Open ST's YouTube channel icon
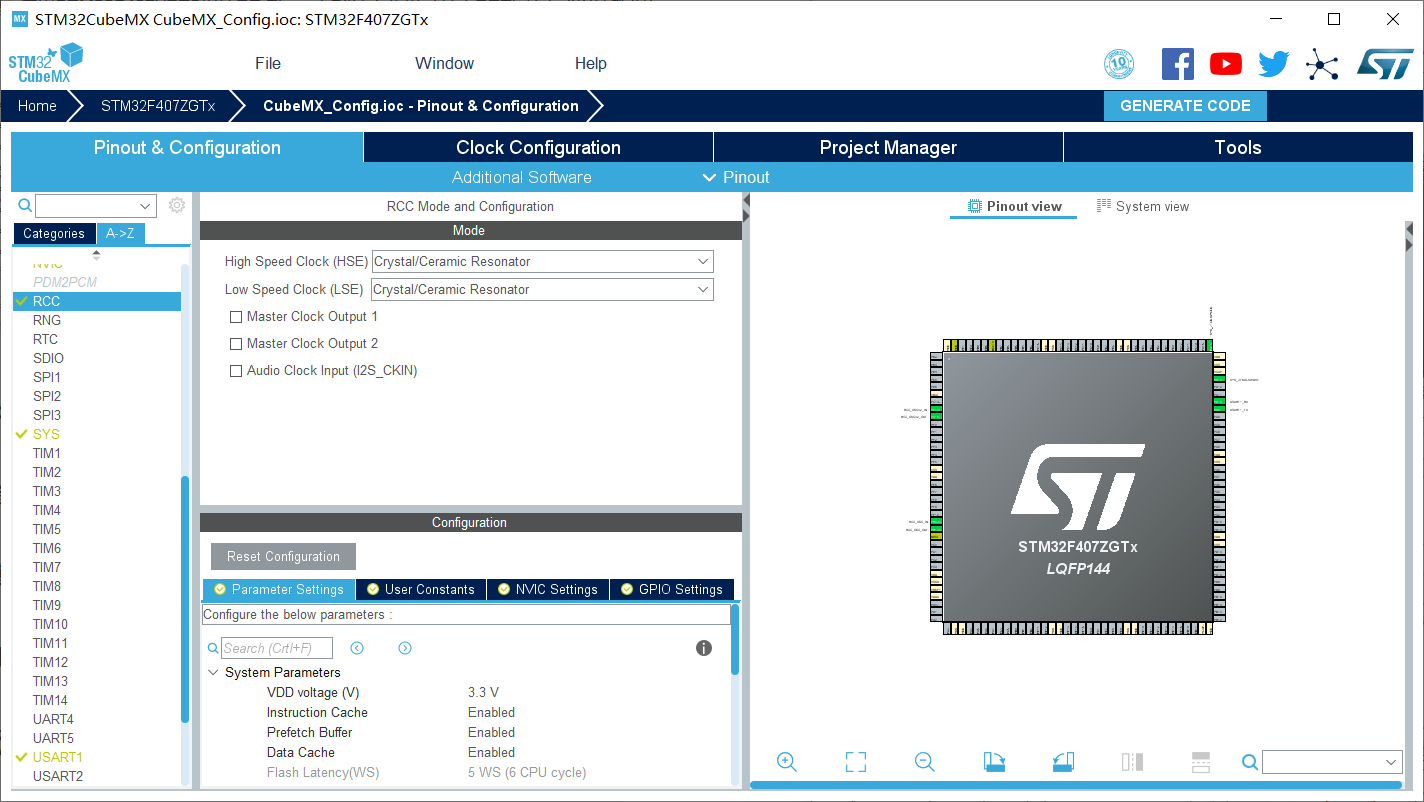Screen dimensions: 1424x802 pos(1225,63)
